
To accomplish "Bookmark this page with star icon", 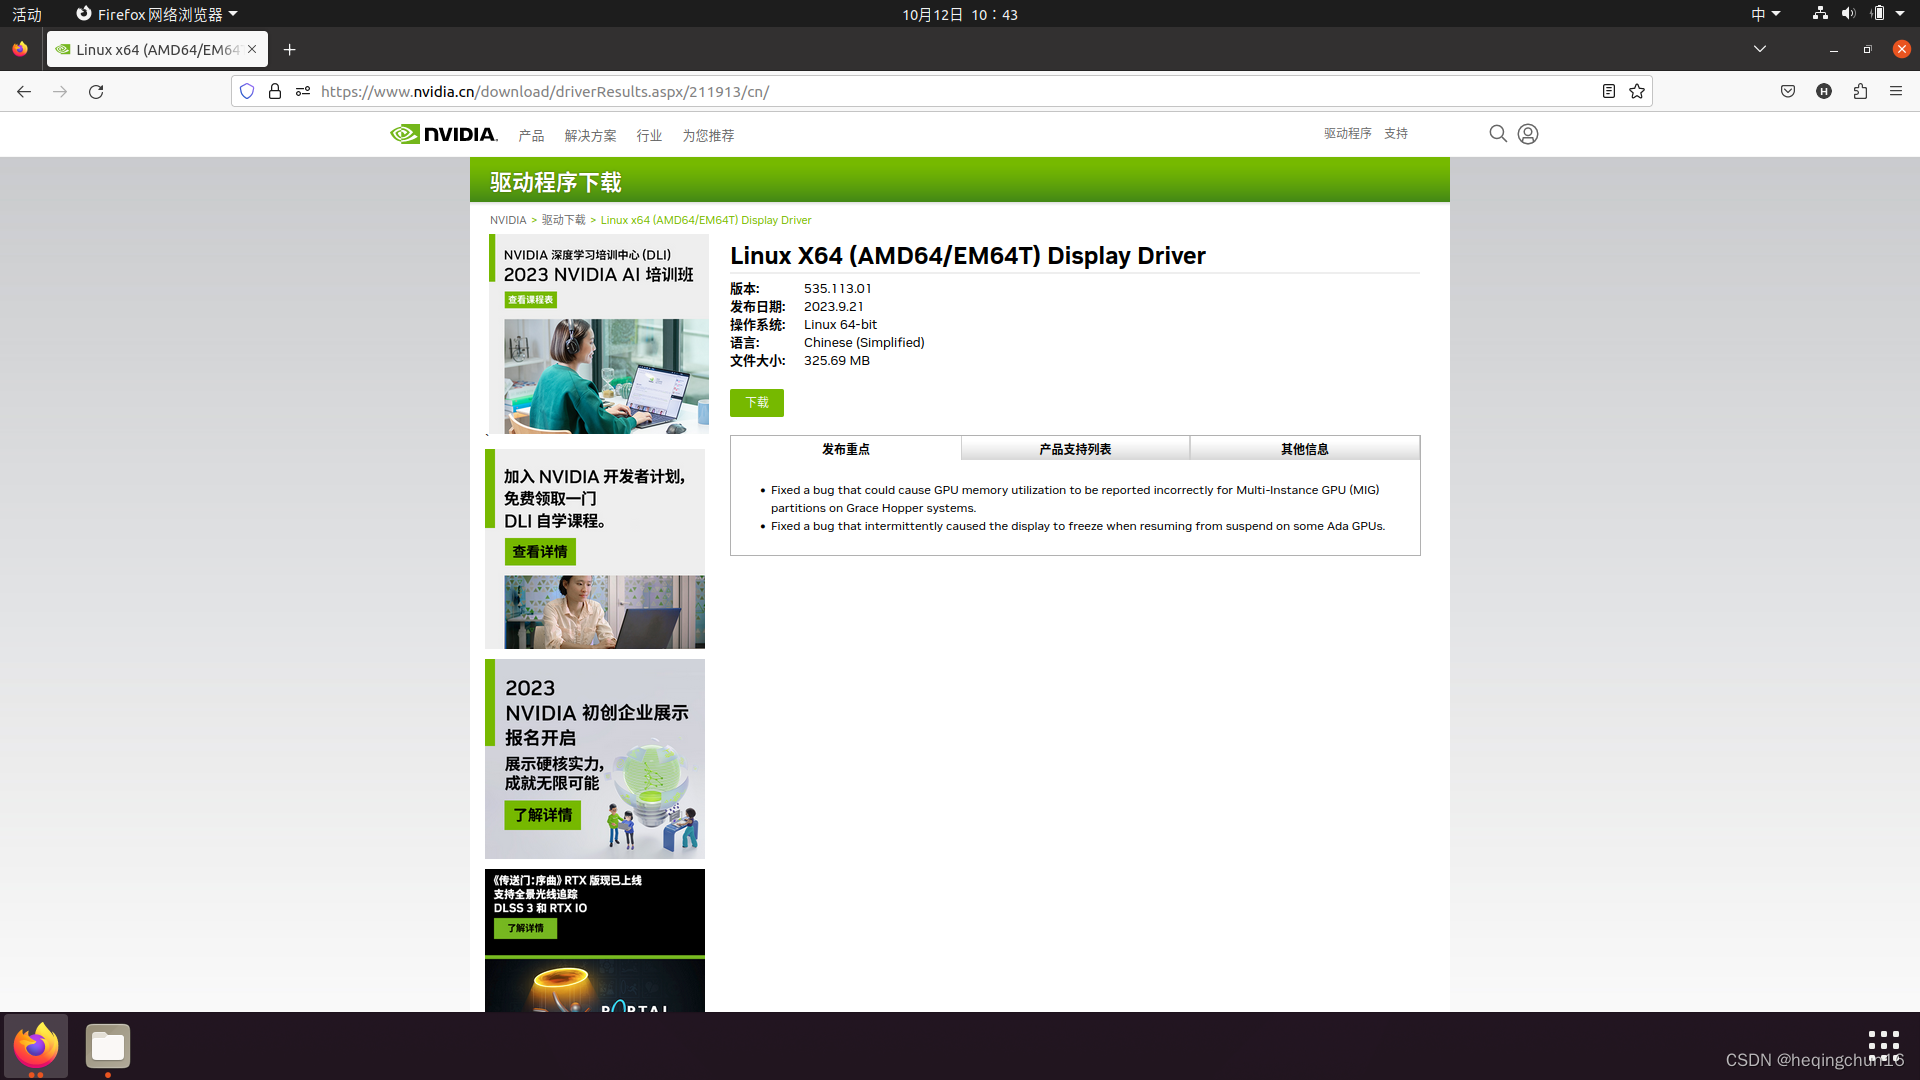I will [1636, 91].
